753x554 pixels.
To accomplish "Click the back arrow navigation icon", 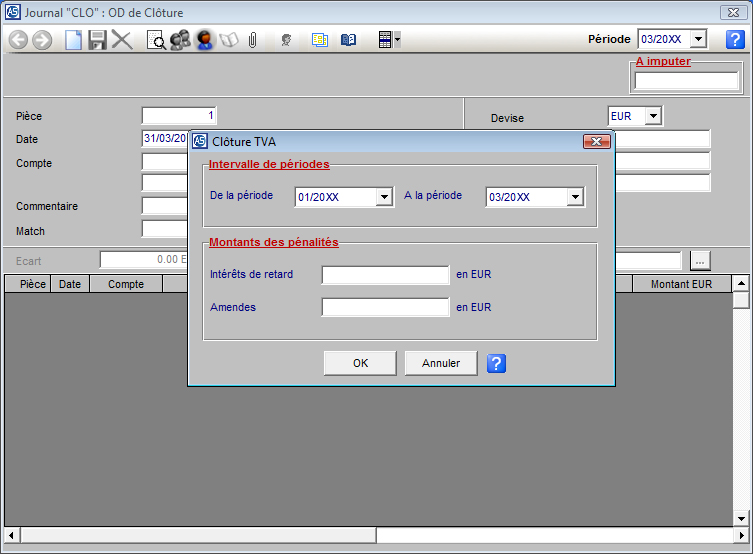I will [x=18, y=40].
